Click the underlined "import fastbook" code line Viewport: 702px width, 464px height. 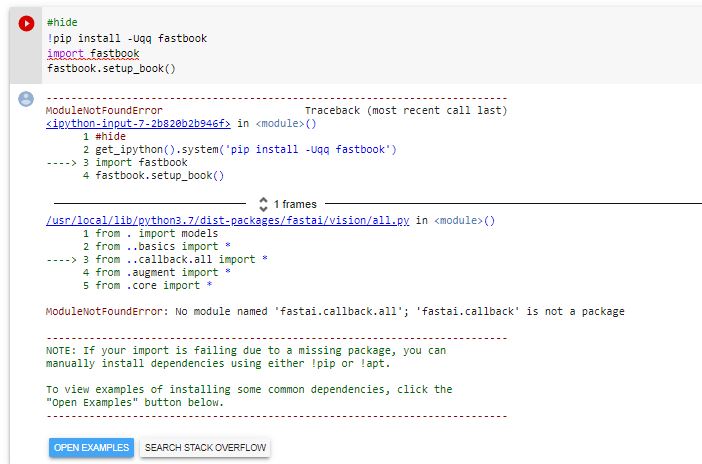[x=93, y=53]
